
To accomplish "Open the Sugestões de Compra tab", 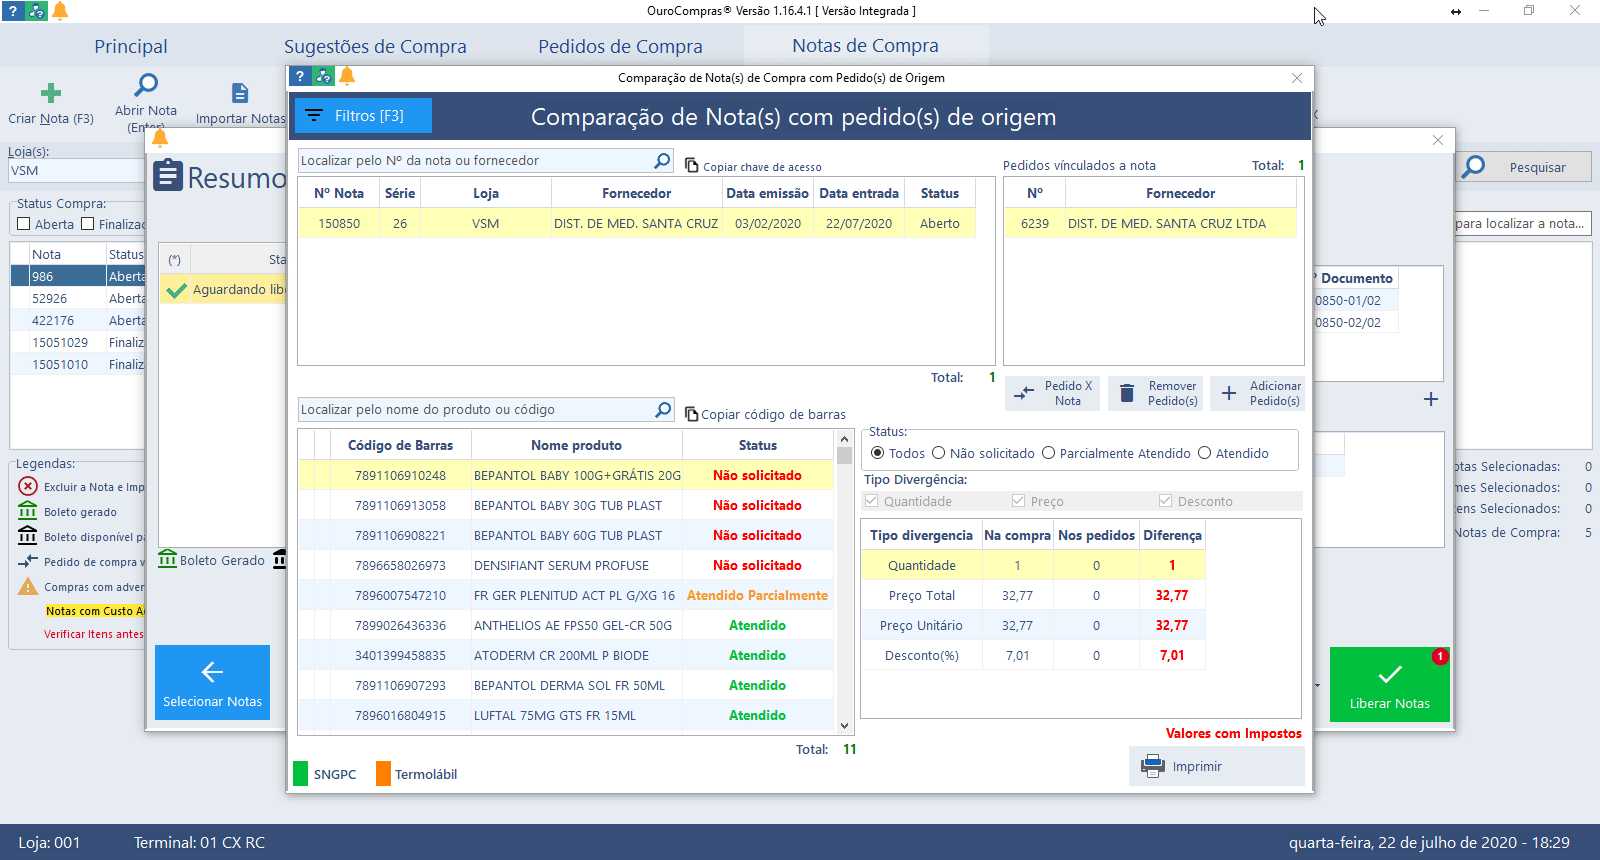I will point(375,47).
